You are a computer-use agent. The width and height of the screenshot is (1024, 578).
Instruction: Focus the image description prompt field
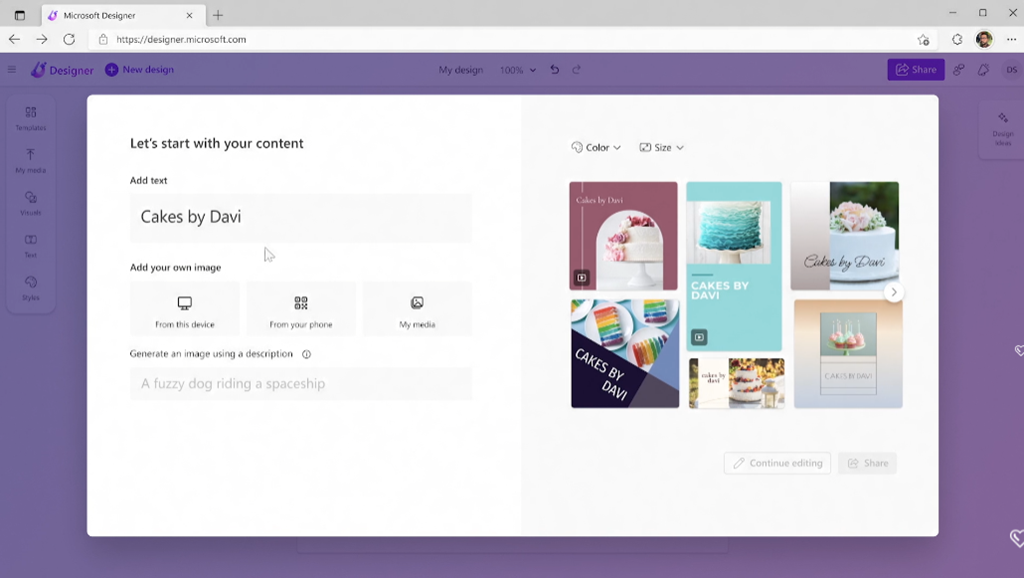coord(300,383)
